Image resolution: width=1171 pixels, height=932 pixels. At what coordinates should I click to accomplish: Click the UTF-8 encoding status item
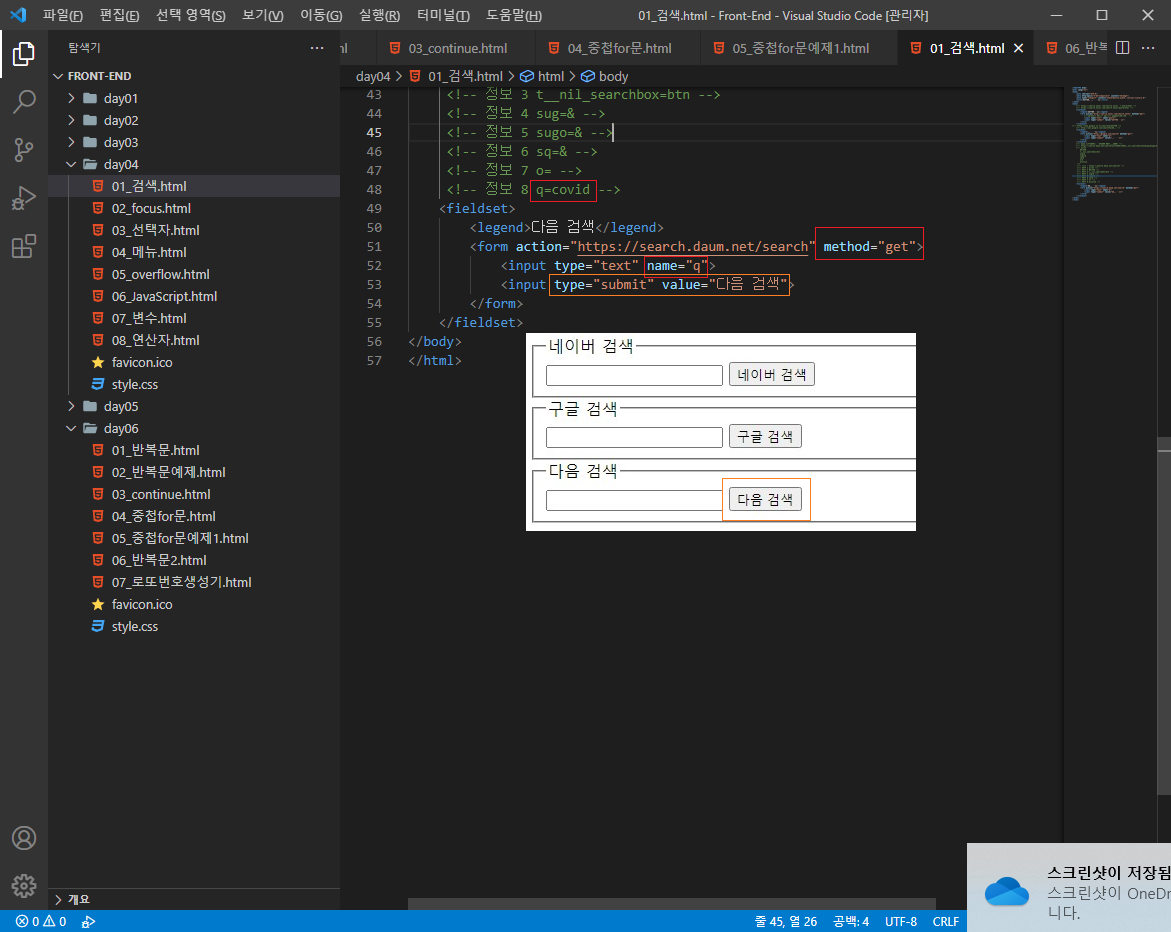pos(901,922)
